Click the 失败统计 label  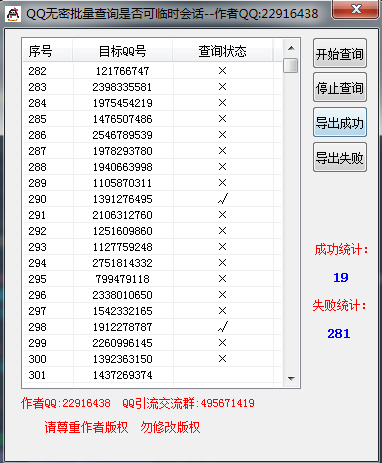coord(339,305)
